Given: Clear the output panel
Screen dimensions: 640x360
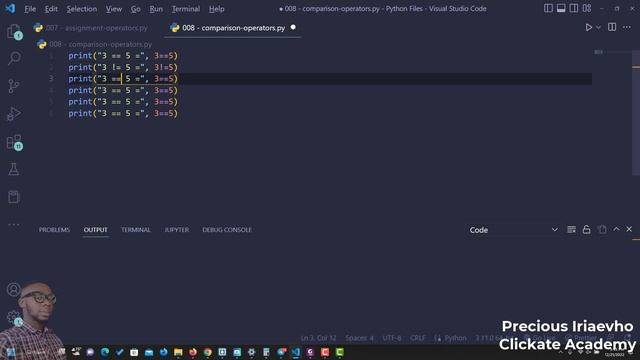Looking at the screenshot, I should [x=571, y=229].
